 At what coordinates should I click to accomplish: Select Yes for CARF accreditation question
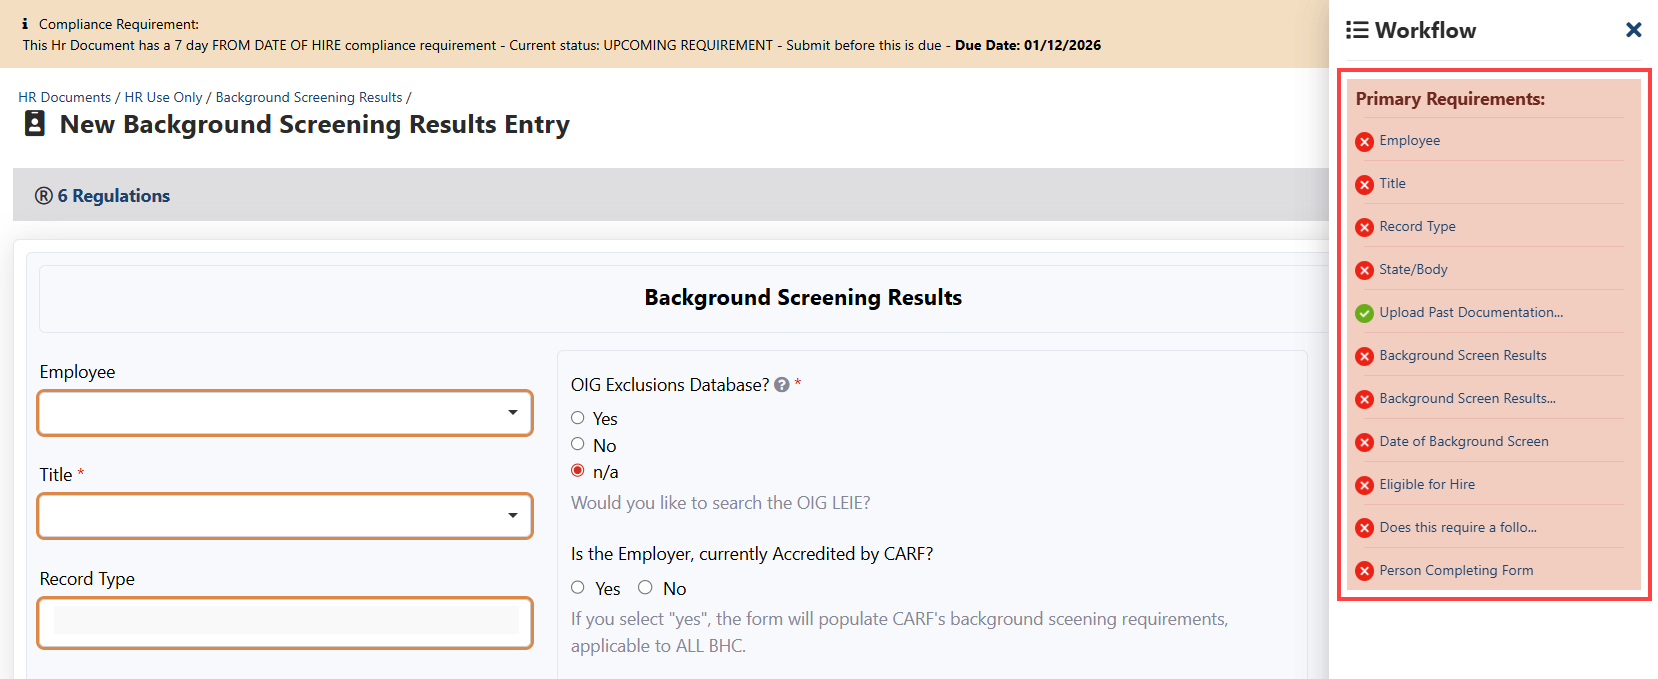tap(578, 588)
